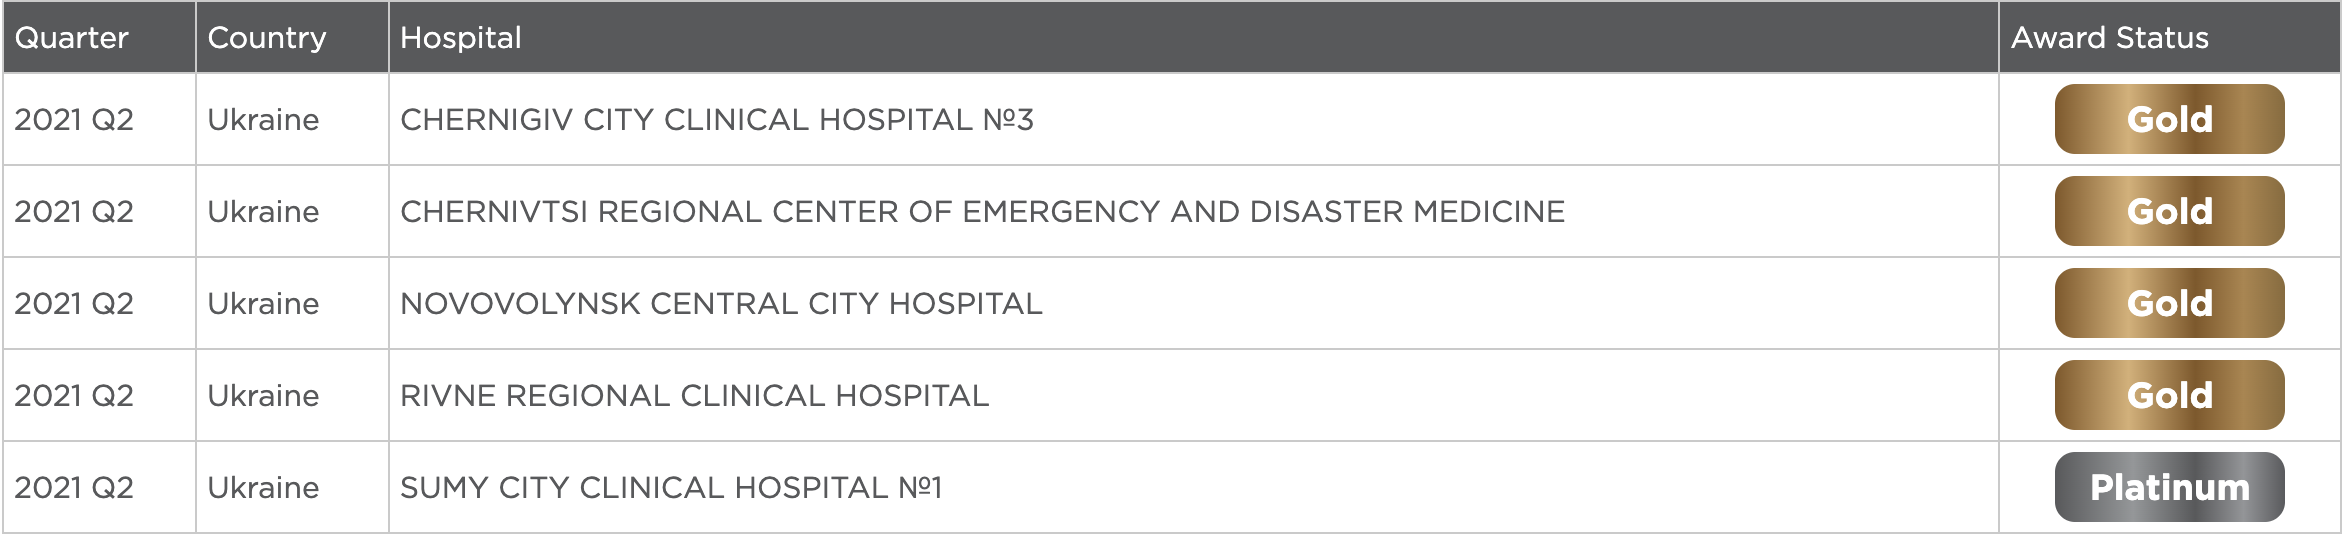Screen dimensions: 2342x538
Task: Click Ukraine in the Chernigiv row
Action: pyautogui.click(x=263, y=120)
